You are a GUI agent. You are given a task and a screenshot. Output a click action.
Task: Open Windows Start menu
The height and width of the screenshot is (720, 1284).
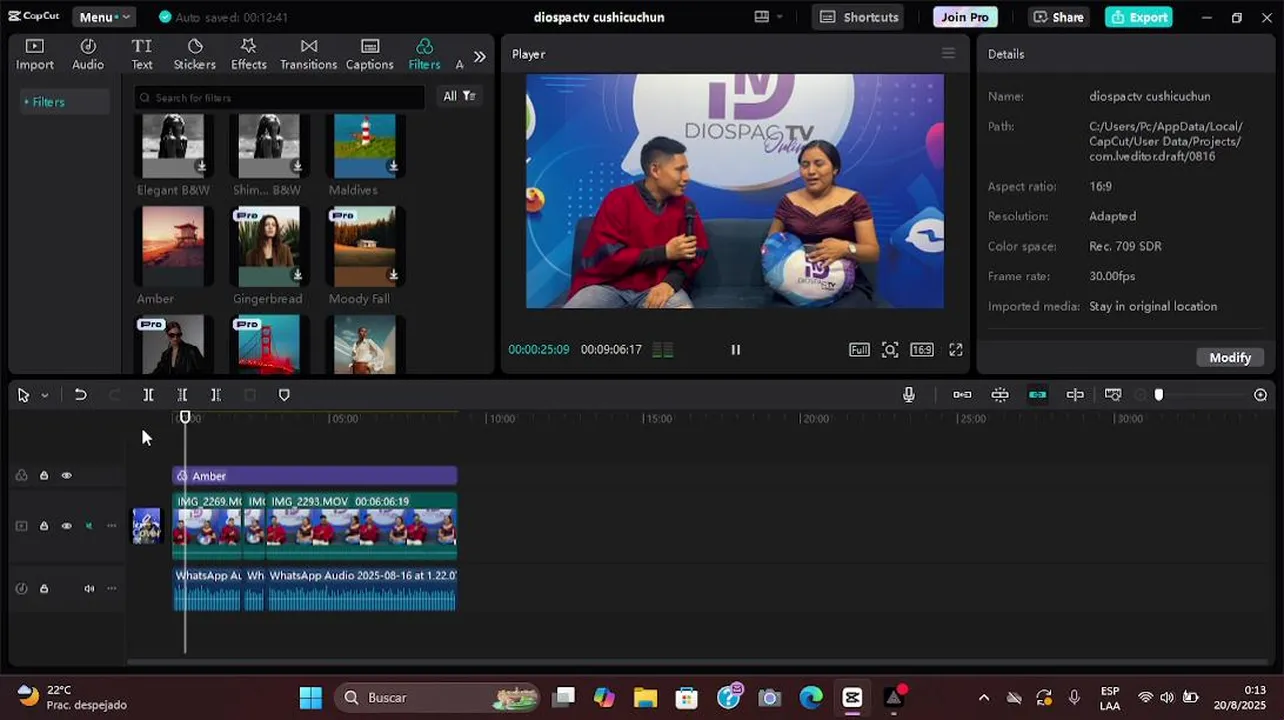311,697
